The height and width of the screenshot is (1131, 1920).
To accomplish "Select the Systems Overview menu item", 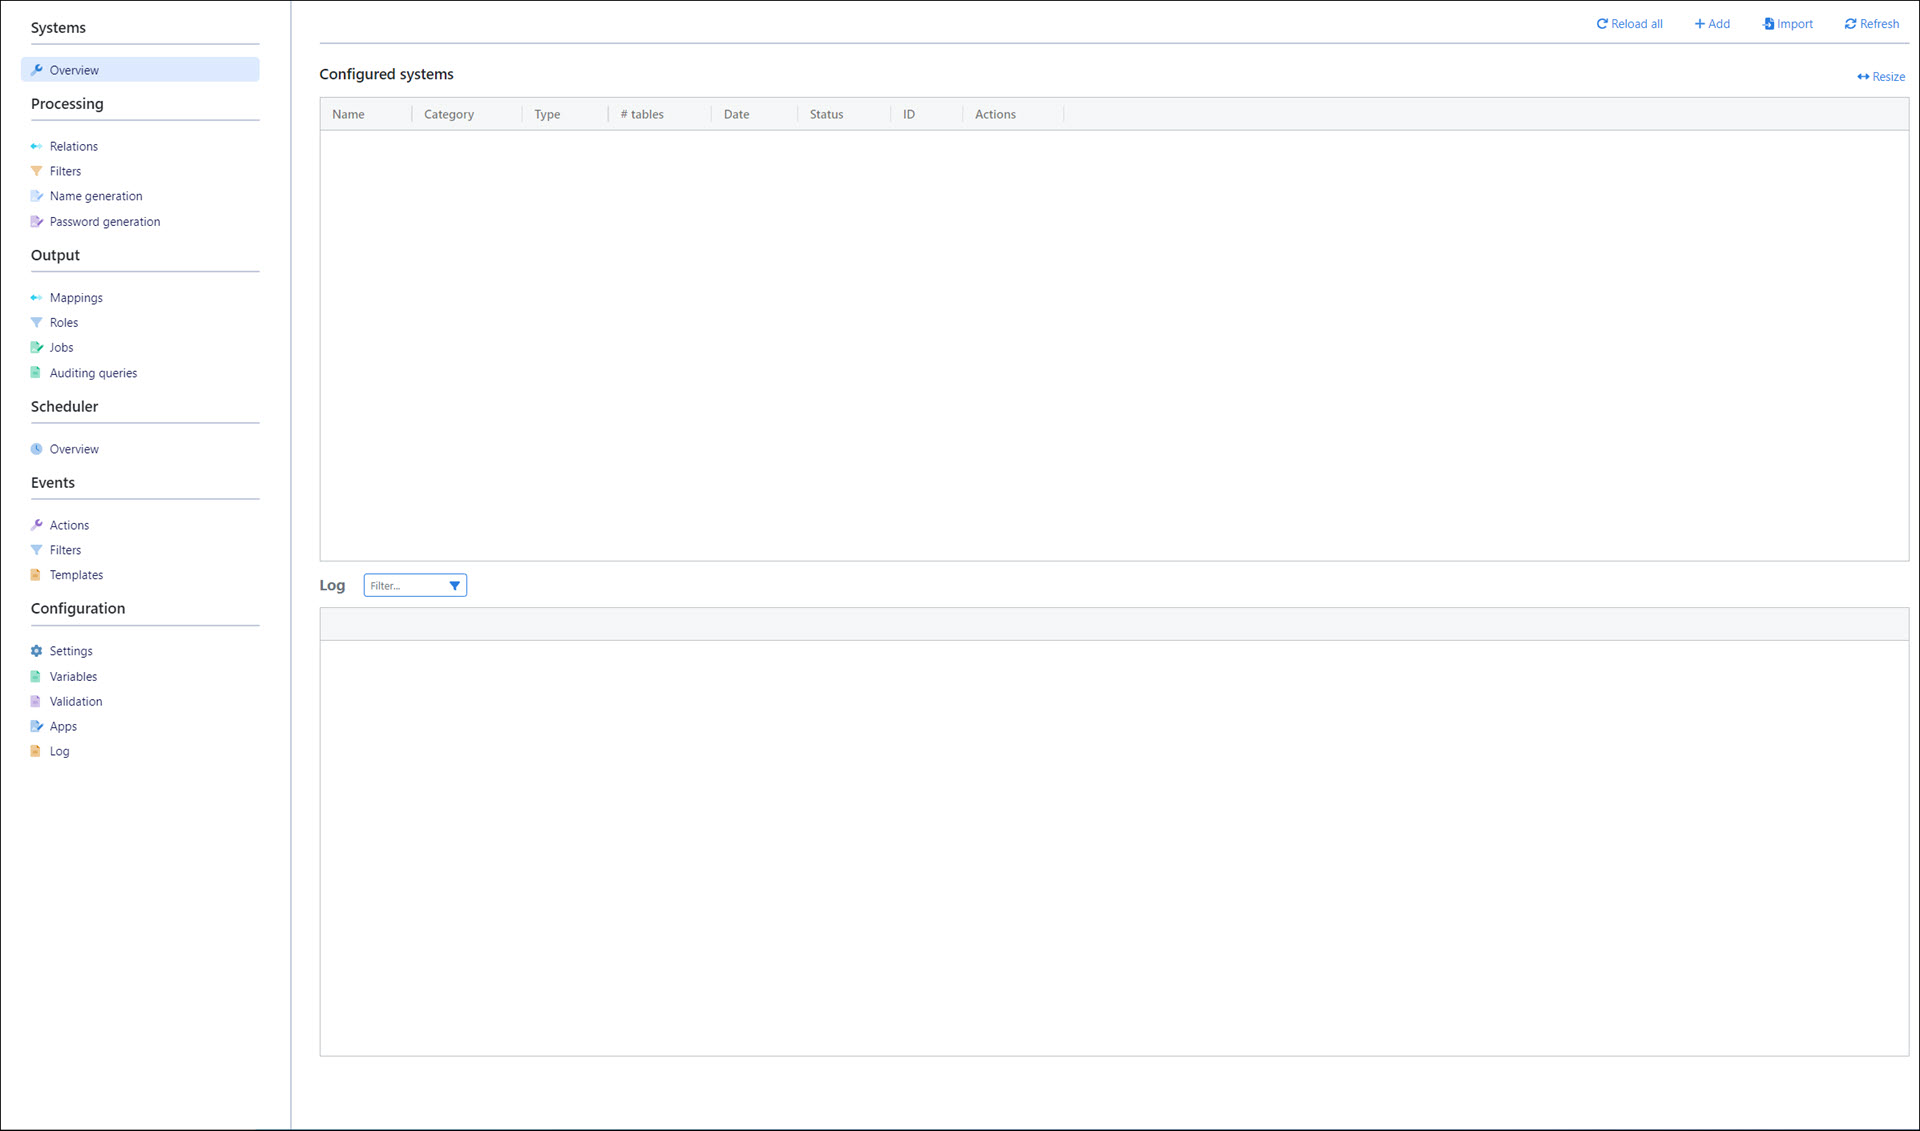I will tap(74, 70).
